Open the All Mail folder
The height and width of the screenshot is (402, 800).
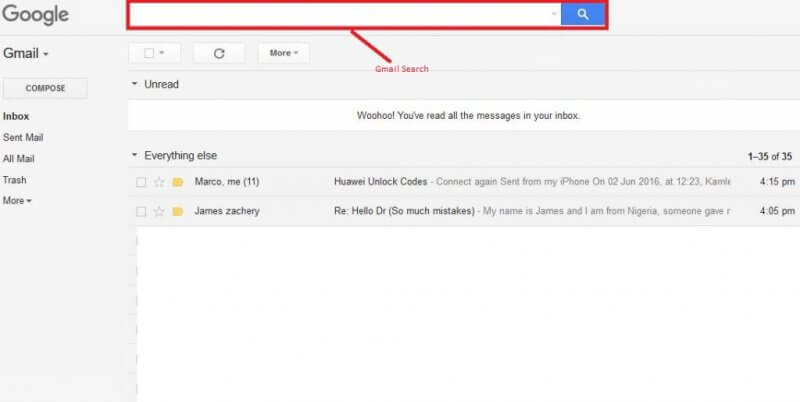tap(18, 159)
